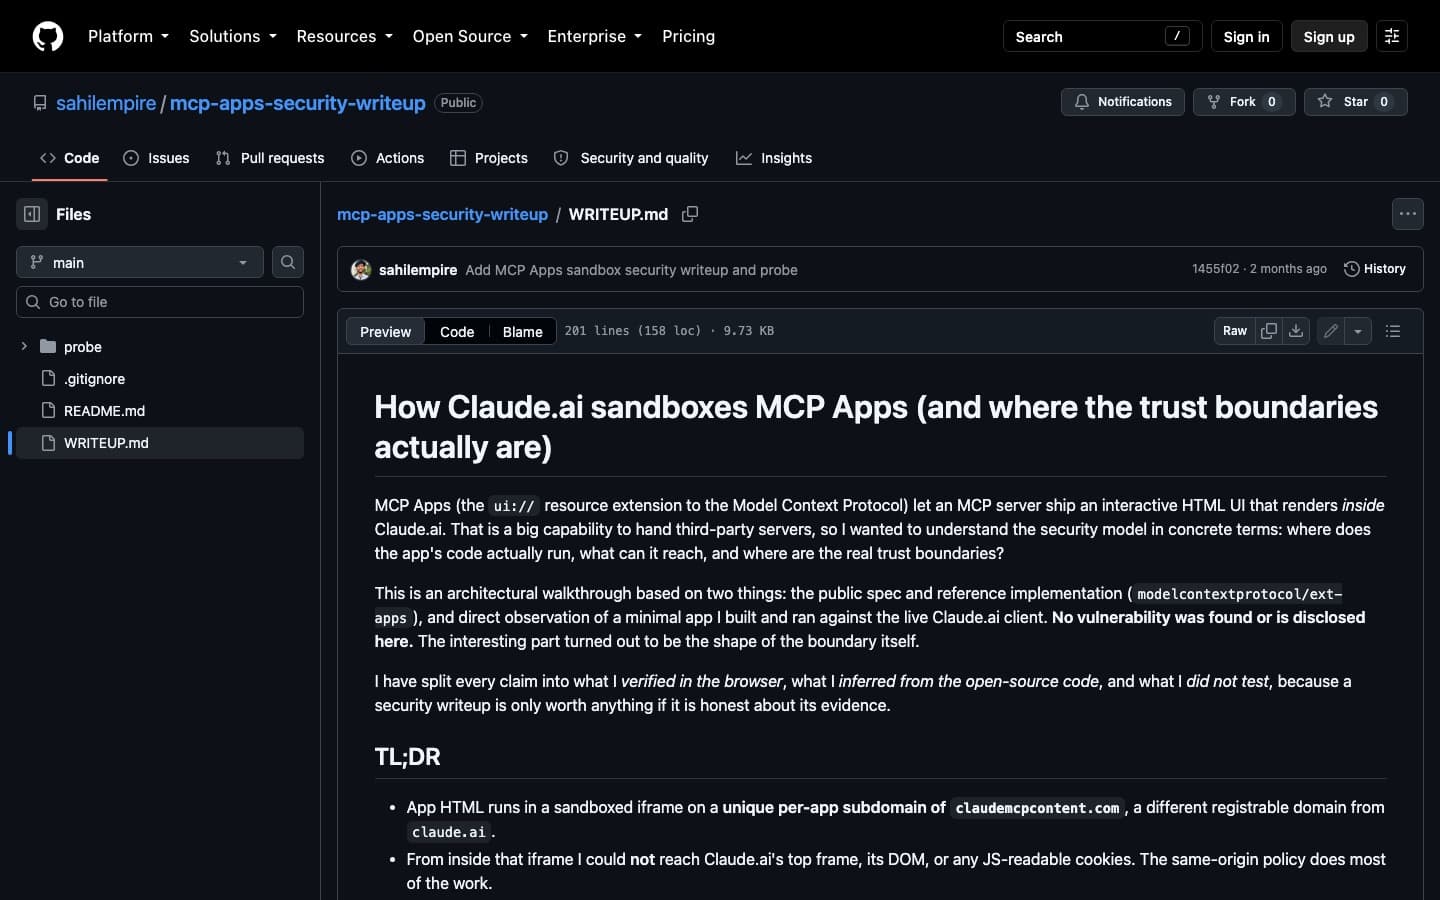Click the Sign in button
This screenshot has height=900, width=1440.
click(x=1246, y=36)
